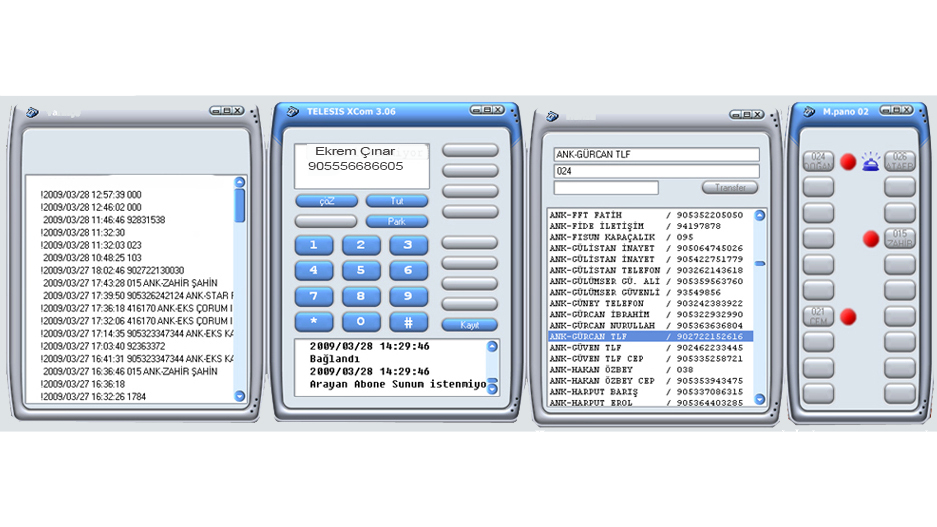This screenshot has width=937, height=527.
Task: Click the empty field left of Transfer
Action: pos(606,188)
